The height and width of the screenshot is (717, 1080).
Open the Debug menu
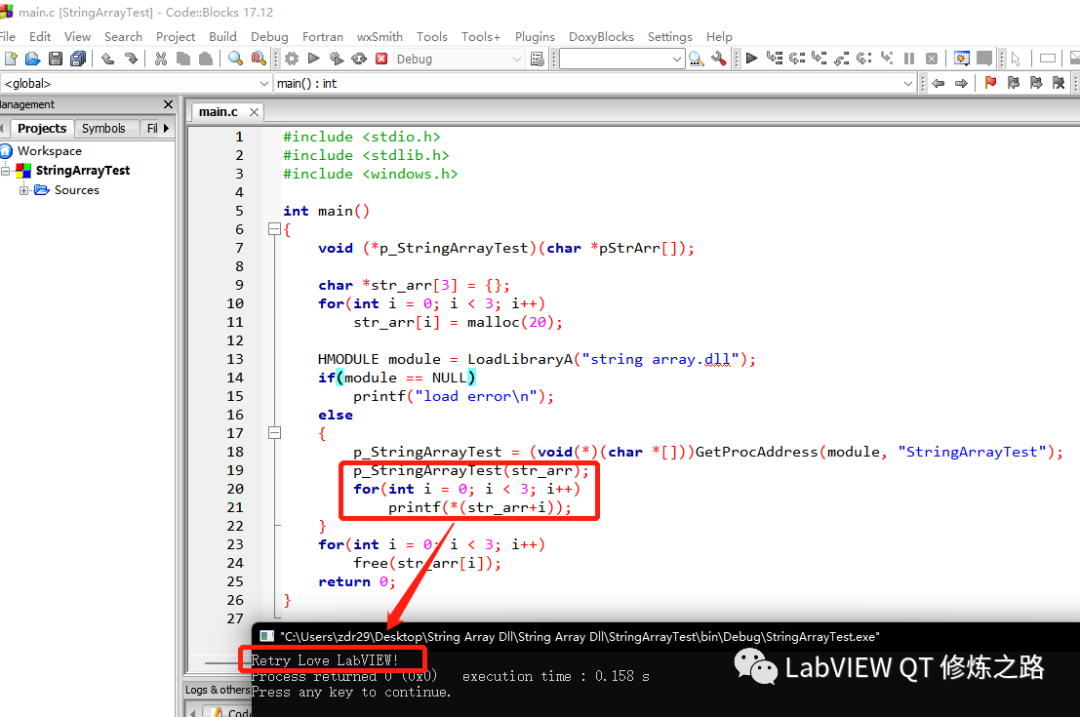pos(269,37)
